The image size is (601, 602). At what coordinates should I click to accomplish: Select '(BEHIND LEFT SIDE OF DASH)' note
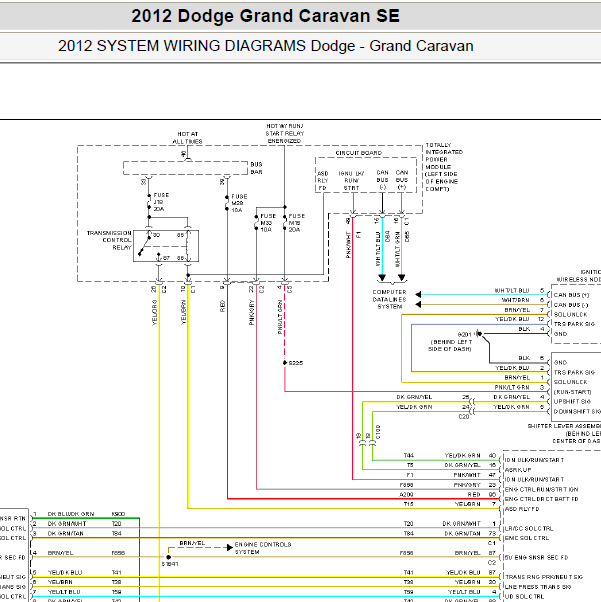[x=451, y=345]
